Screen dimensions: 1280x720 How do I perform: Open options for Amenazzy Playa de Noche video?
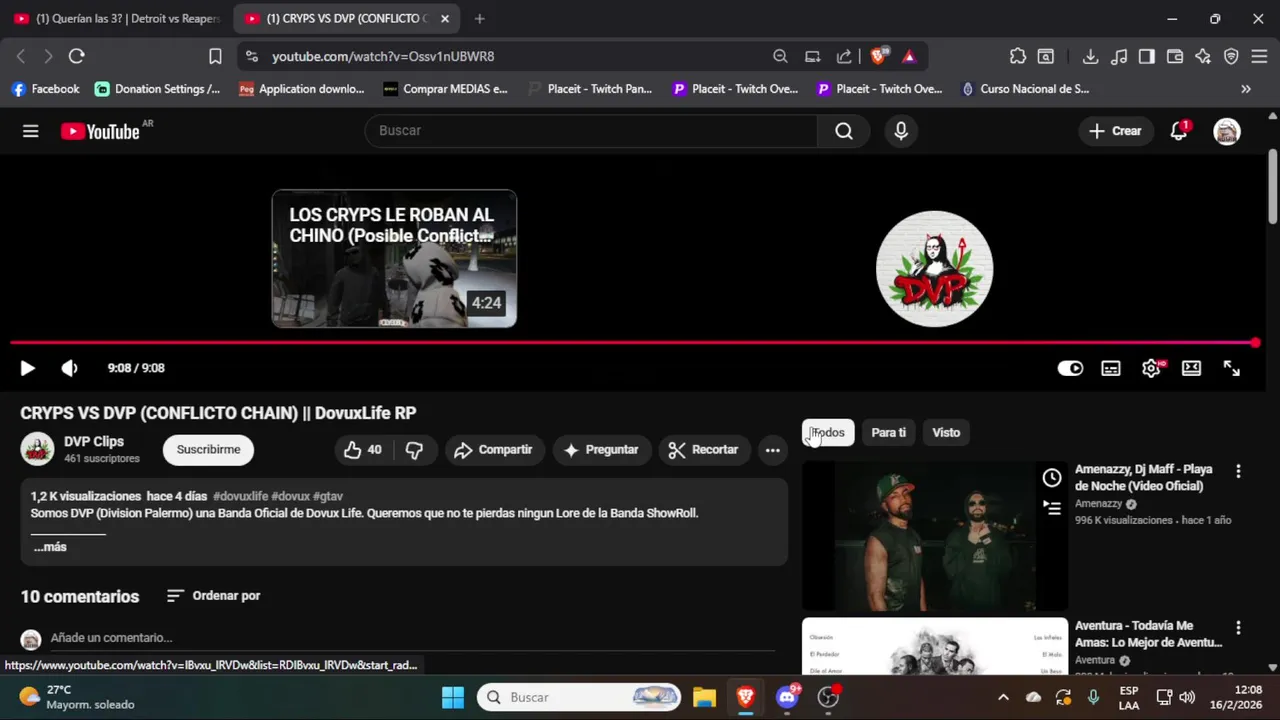click(x=1238, y=471)
